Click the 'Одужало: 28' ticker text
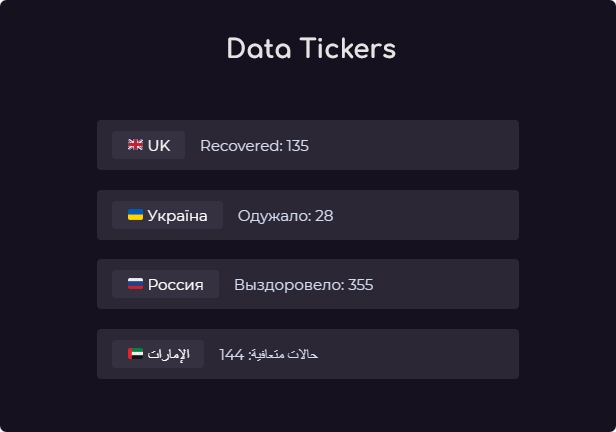Viewport: 616px width, 432px height. [x=285, y=216]
